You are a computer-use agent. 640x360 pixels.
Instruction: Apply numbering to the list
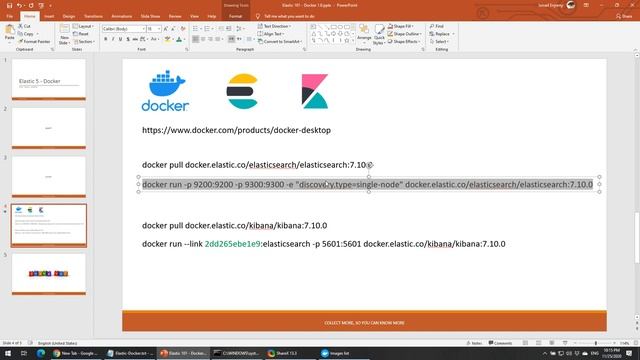(x=208, y=29)
